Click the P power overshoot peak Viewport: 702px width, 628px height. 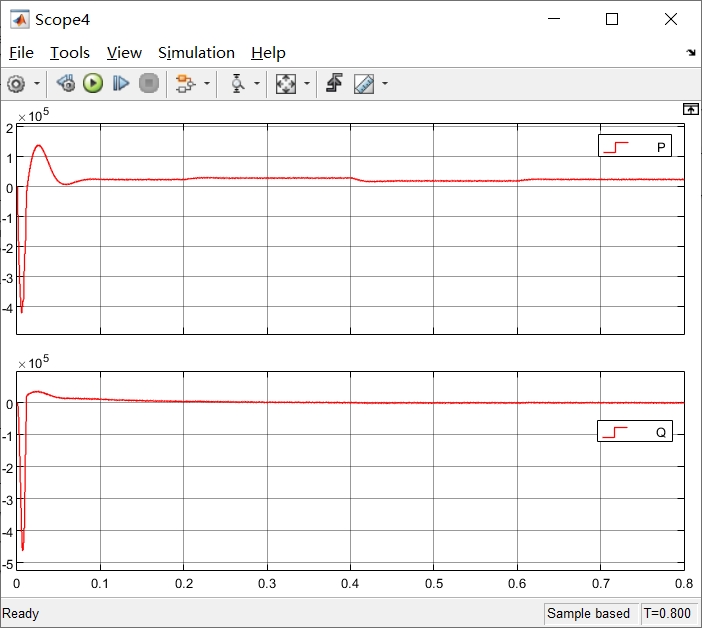click(39, 145)
